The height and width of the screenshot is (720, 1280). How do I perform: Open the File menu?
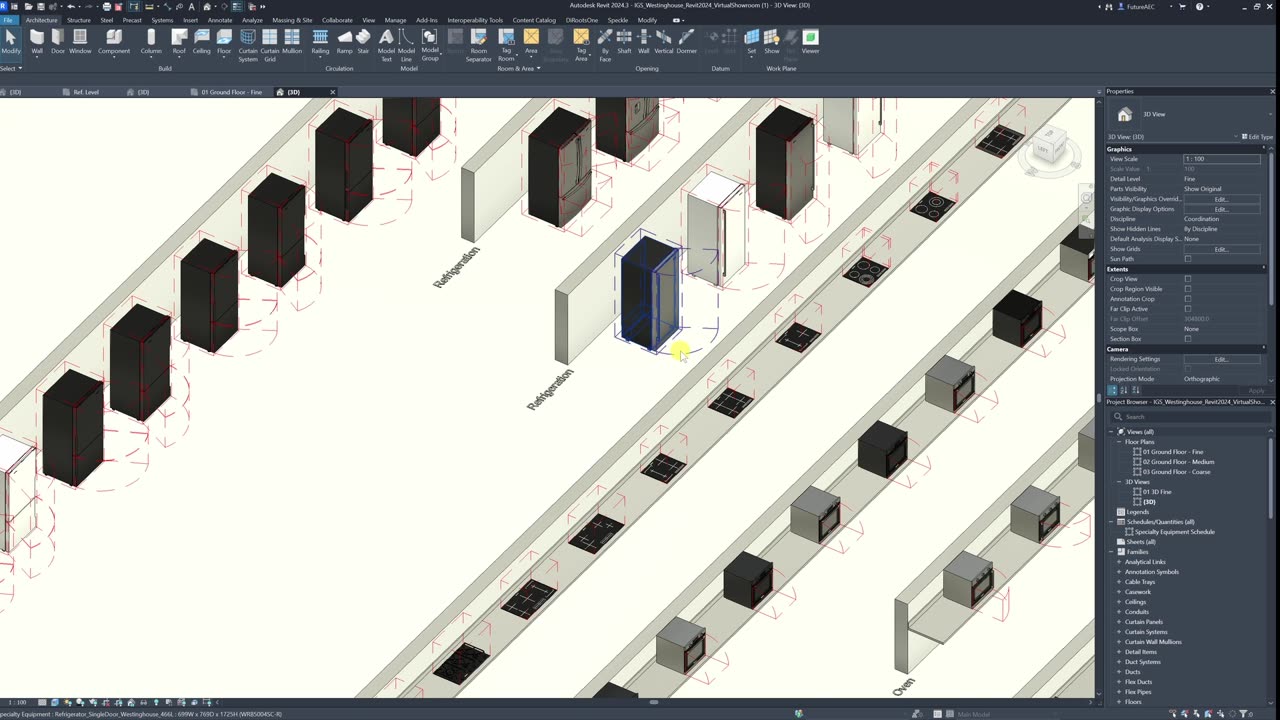(x=8, y=20)
